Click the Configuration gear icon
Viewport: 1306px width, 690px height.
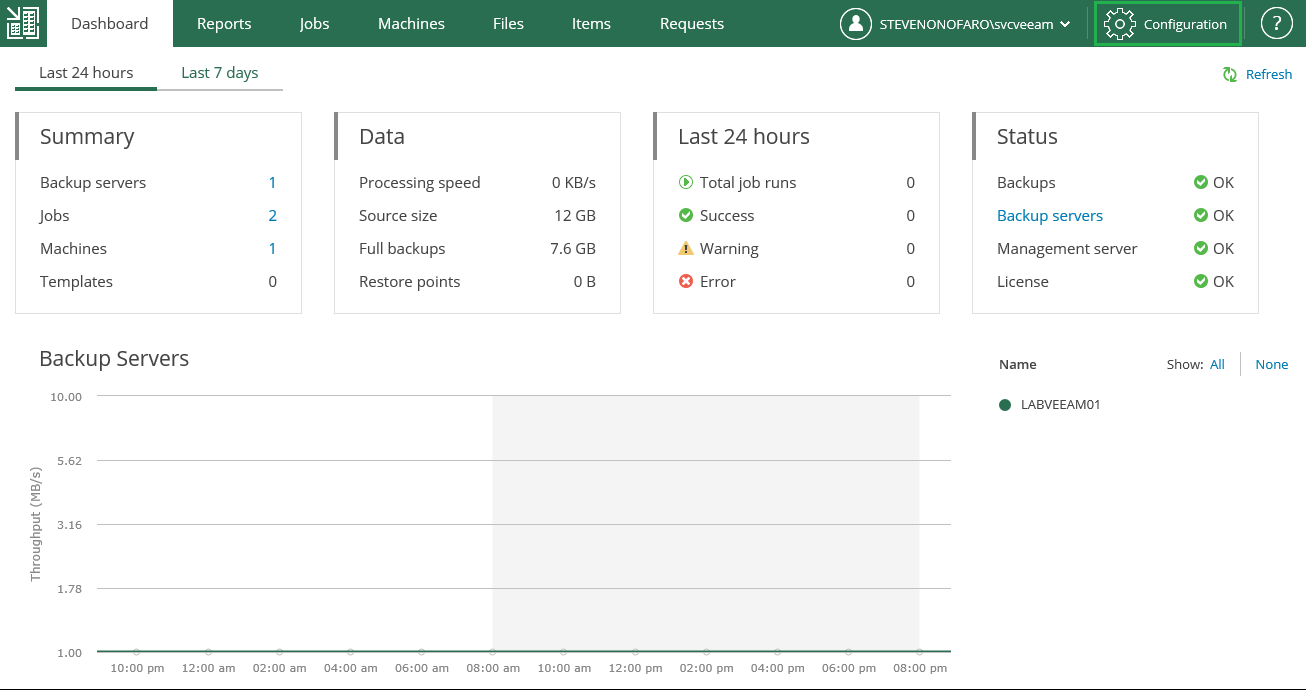point(1120,24)
